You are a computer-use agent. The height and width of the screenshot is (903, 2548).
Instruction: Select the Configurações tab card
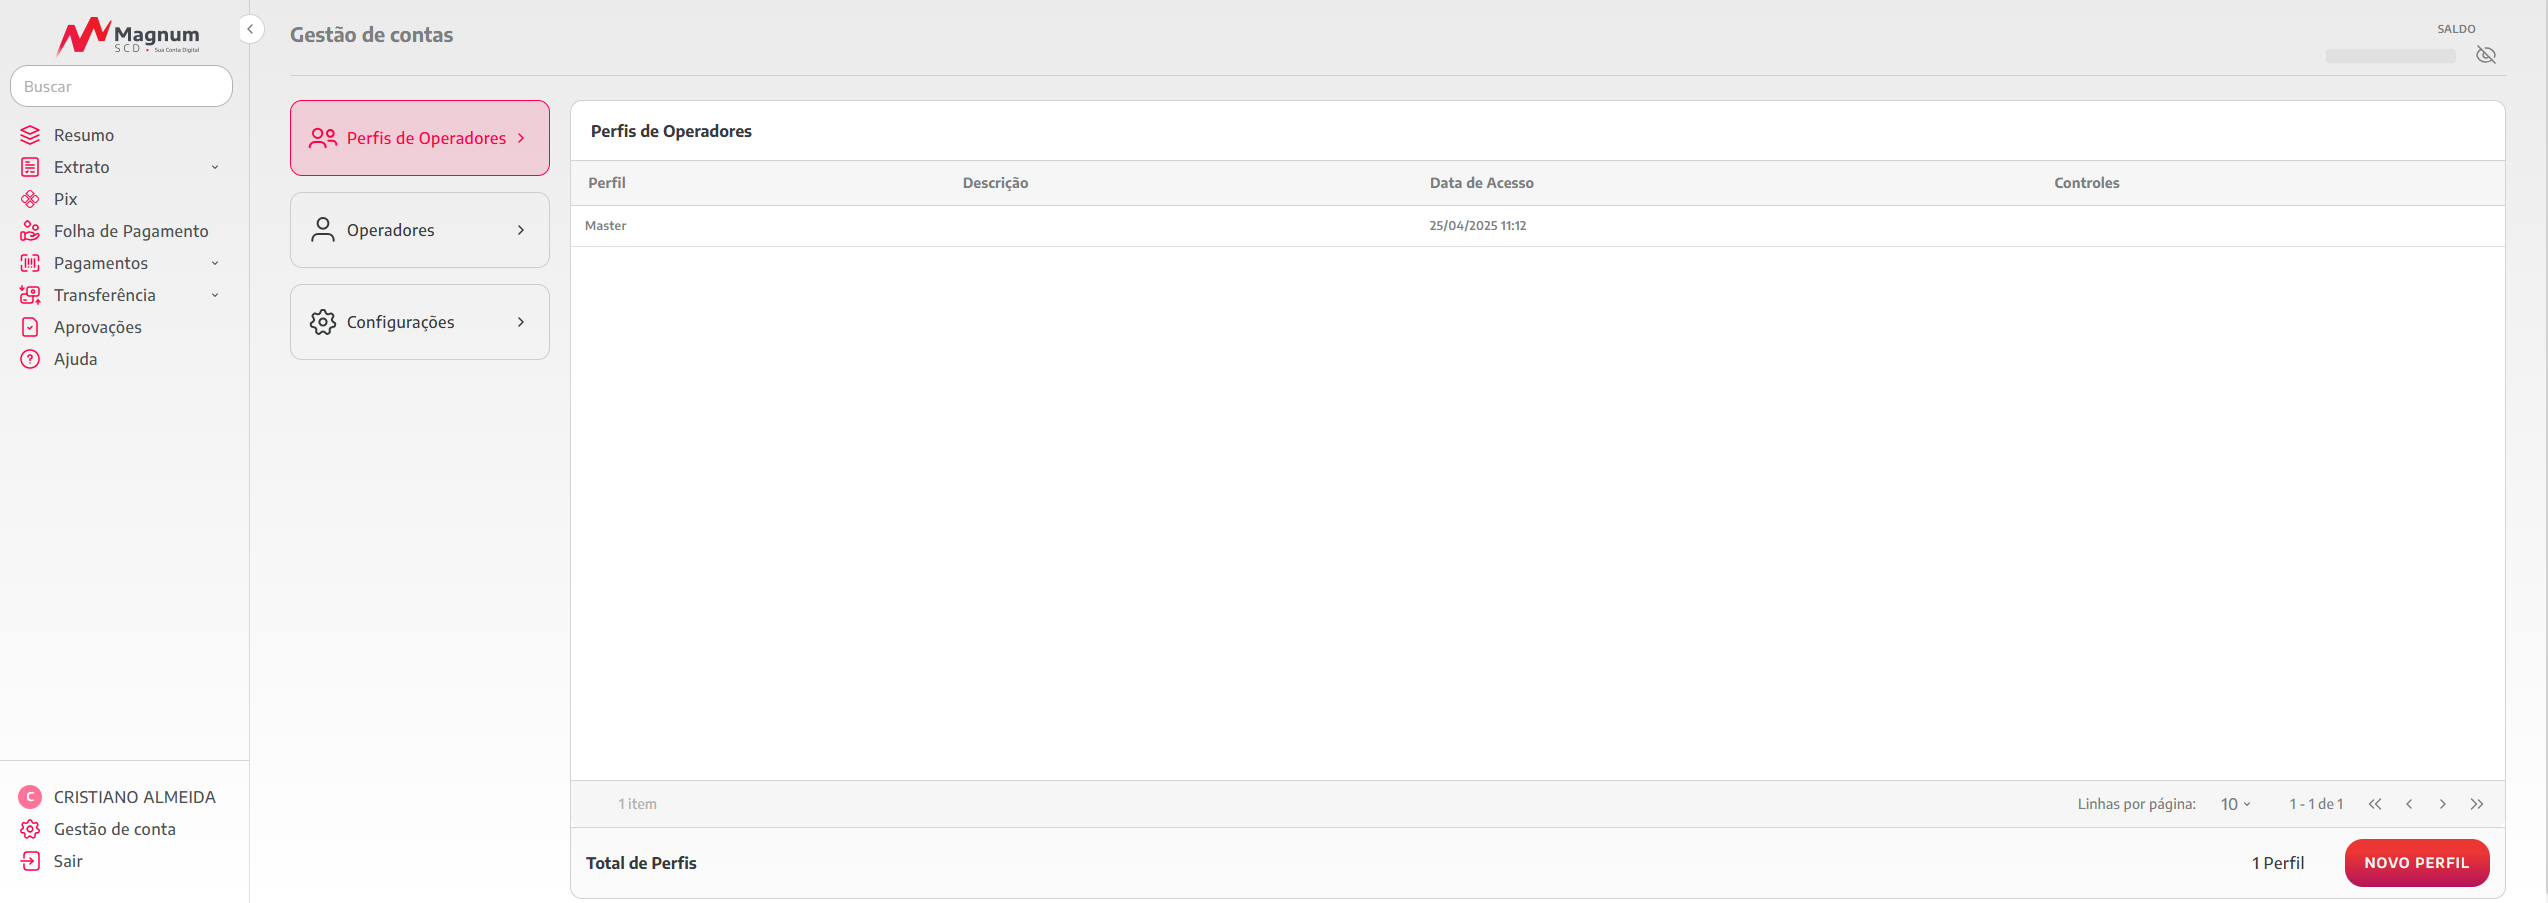[x=420, y=322]
